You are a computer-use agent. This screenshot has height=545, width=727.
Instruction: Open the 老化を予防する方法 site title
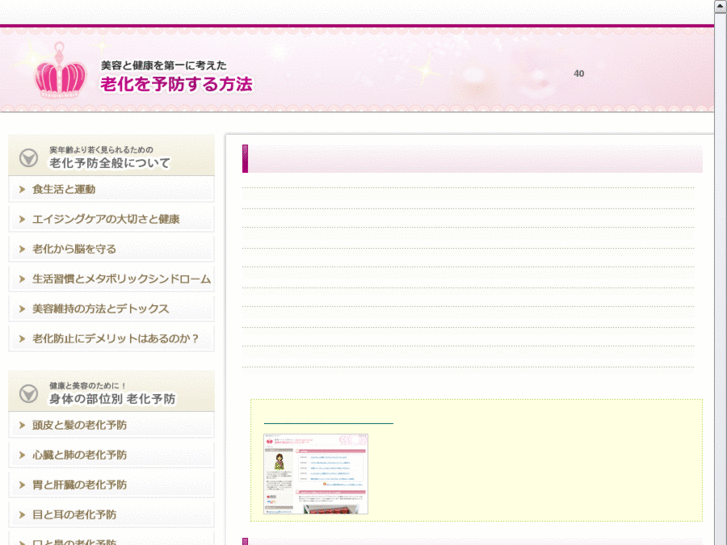coord(176,84)
